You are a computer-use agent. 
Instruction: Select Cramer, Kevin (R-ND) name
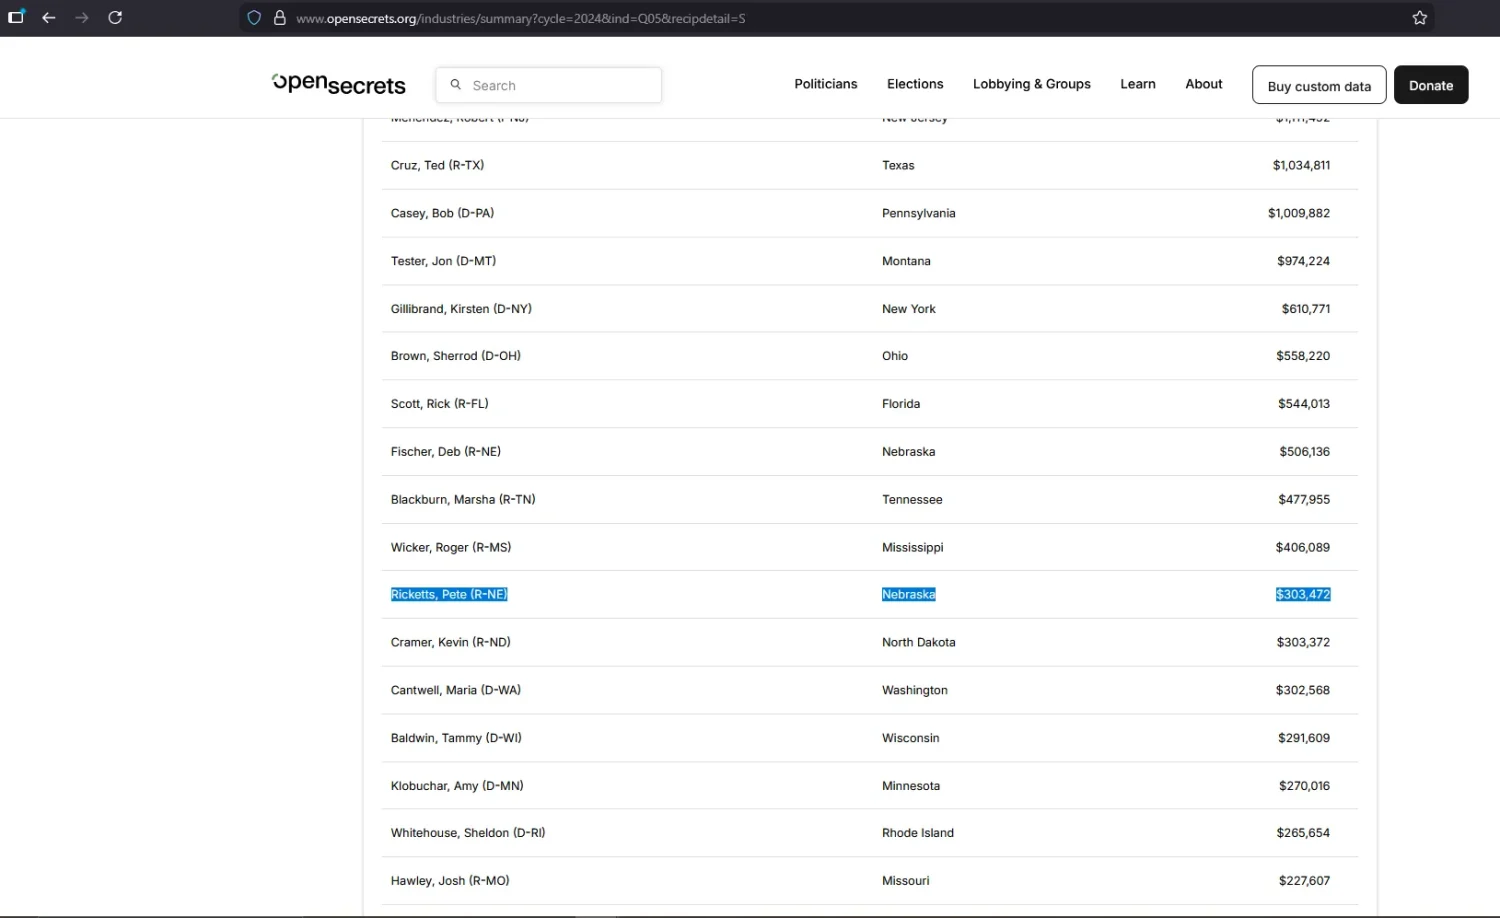(x=451, y=644)
